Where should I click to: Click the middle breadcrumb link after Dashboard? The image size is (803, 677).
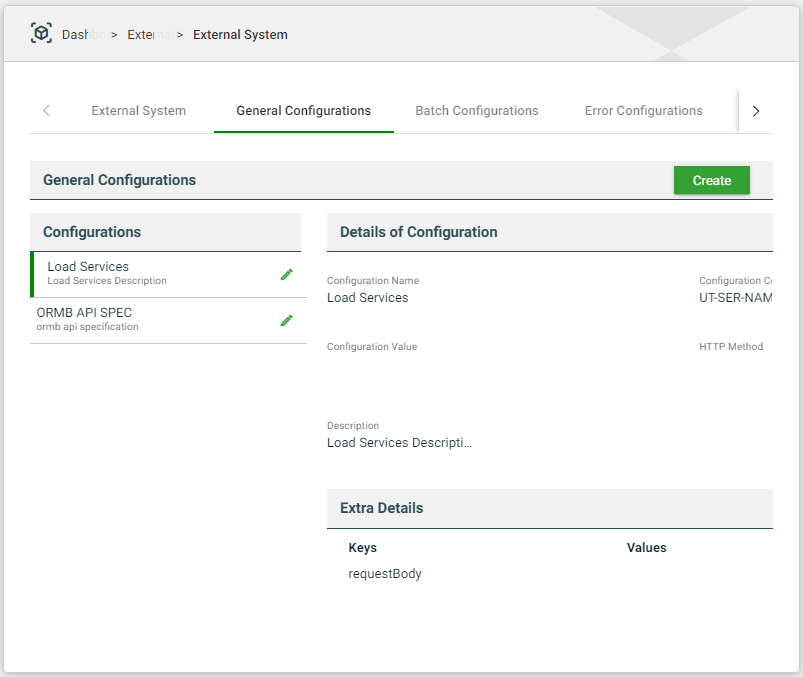click(147, 35)
